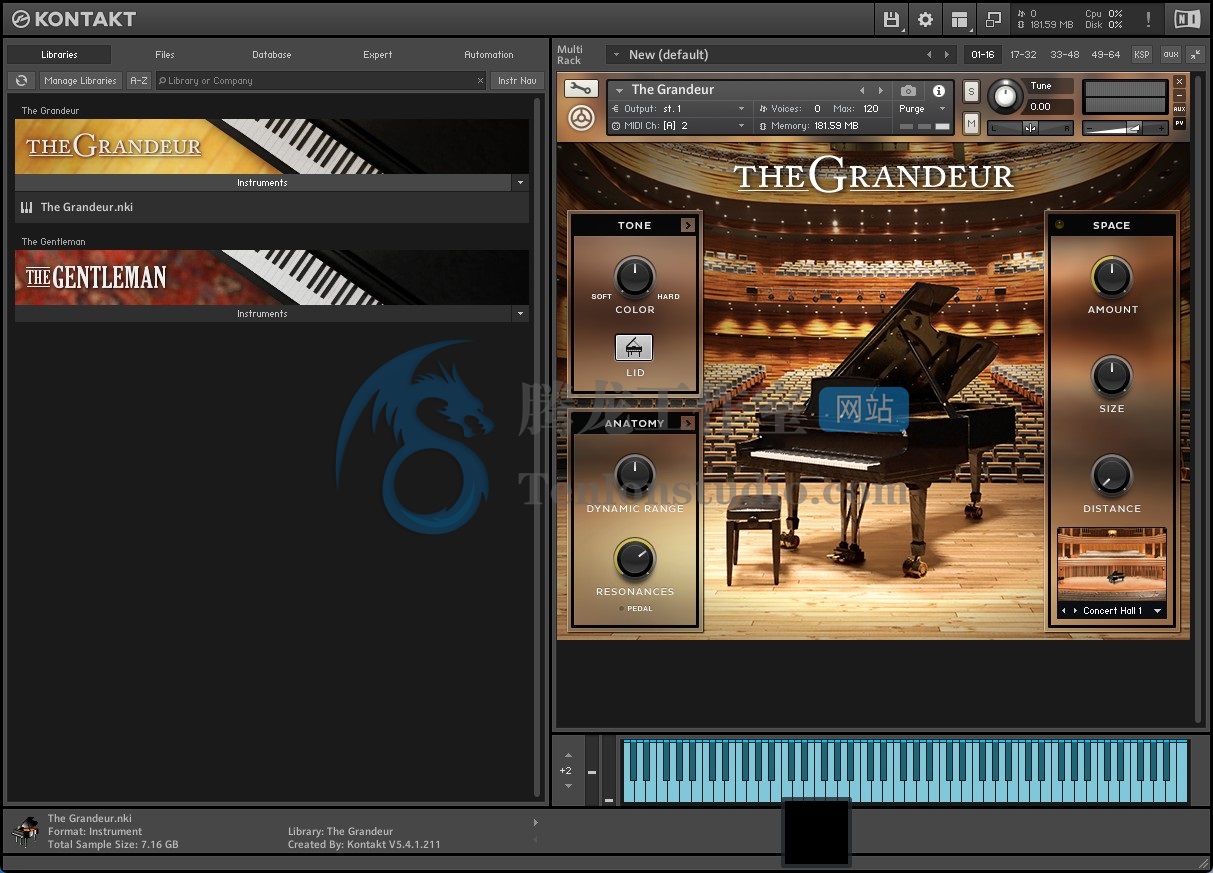Switch to the Expert tab
The image size is (1213, 873).
(x=378, y=55)
